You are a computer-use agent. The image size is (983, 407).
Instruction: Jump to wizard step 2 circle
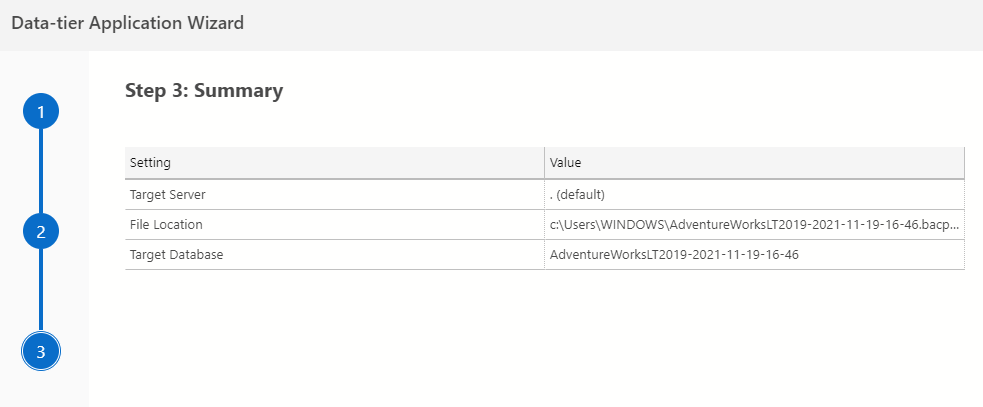click(41, 231)
